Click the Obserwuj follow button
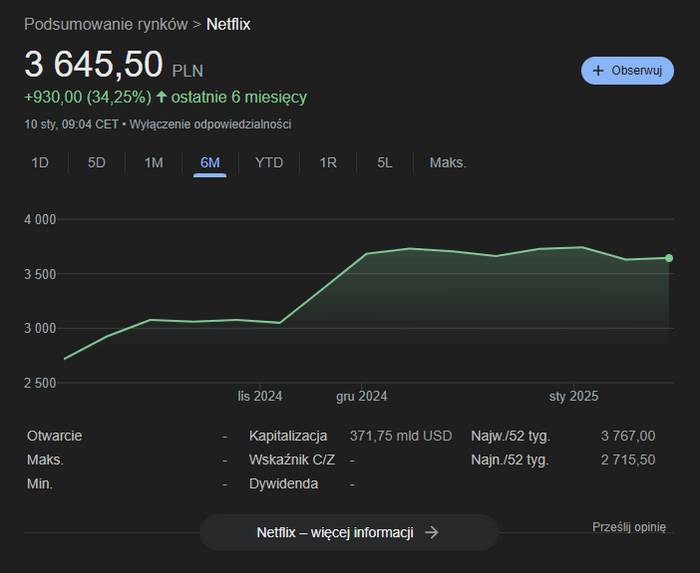The height and width of the screenshot is (573, 700). point(627,71)
